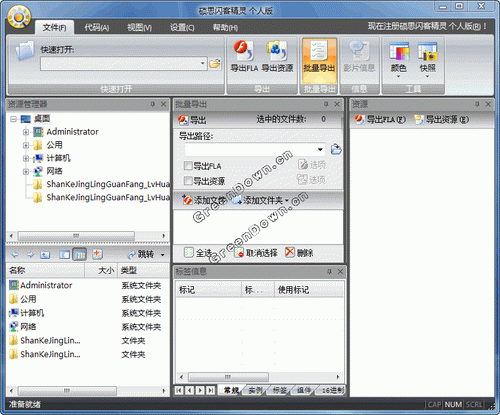Expand the Administrator tree node

pyautogui.click(x=26, y=132)
